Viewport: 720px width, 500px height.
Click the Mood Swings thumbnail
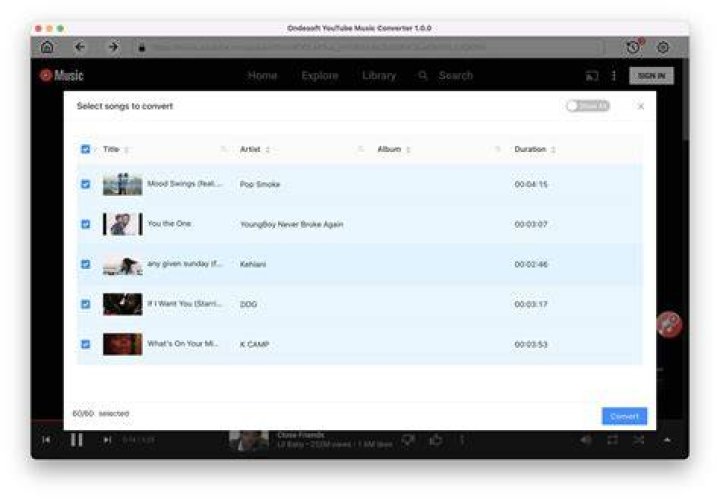click(x=123, y=184)
